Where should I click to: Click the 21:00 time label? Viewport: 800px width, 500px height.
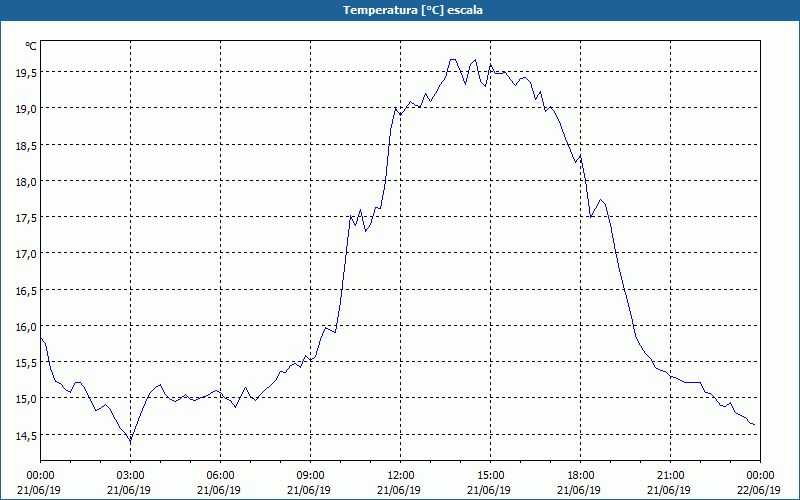(671, 476)
